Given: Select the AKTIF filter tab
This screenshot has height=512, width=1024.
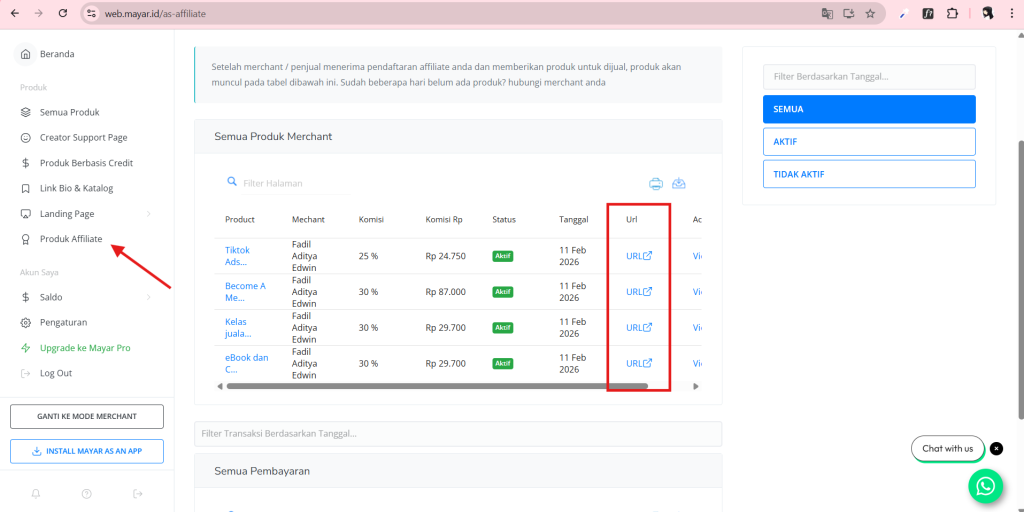Looking at the screenshot, I should pyautogui.click(x=868, y=142).
